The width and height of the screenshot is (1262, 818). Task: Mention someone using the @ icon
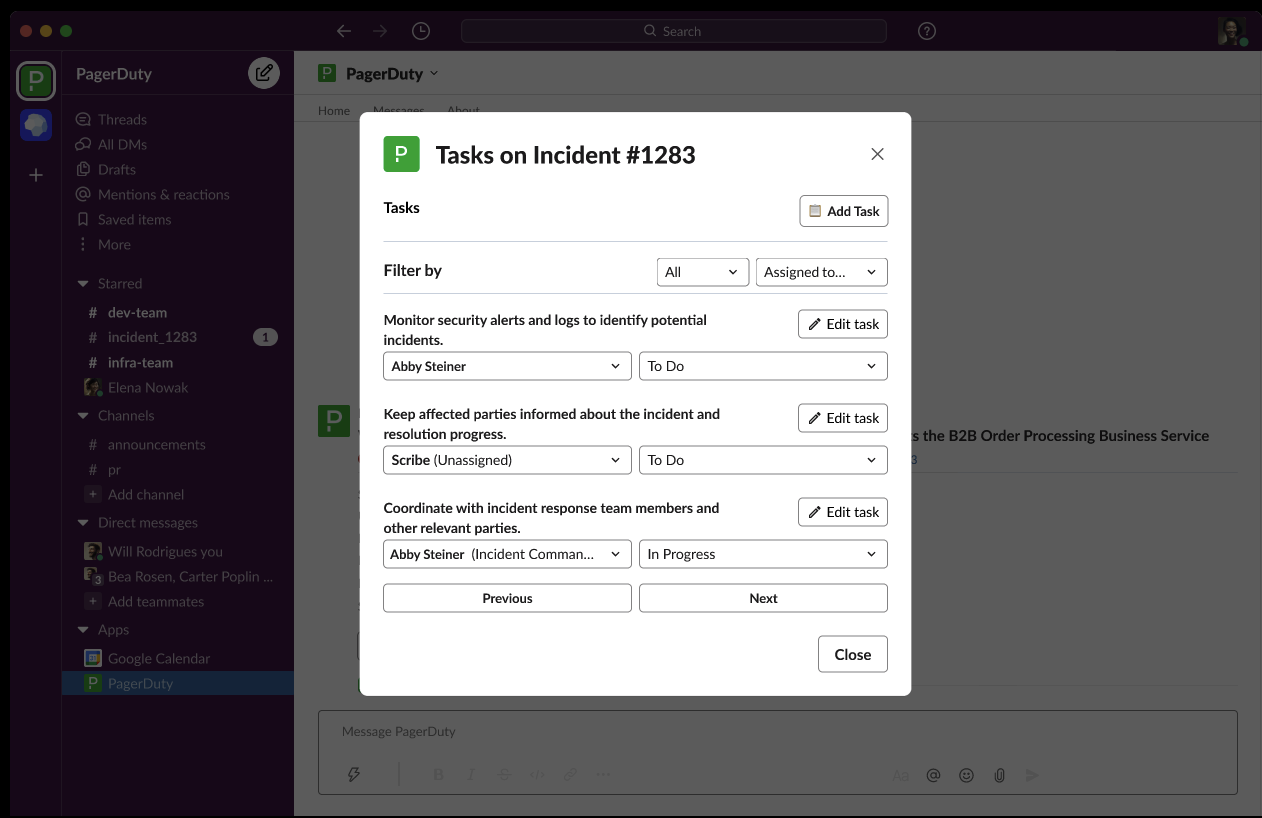coord(933,774)
